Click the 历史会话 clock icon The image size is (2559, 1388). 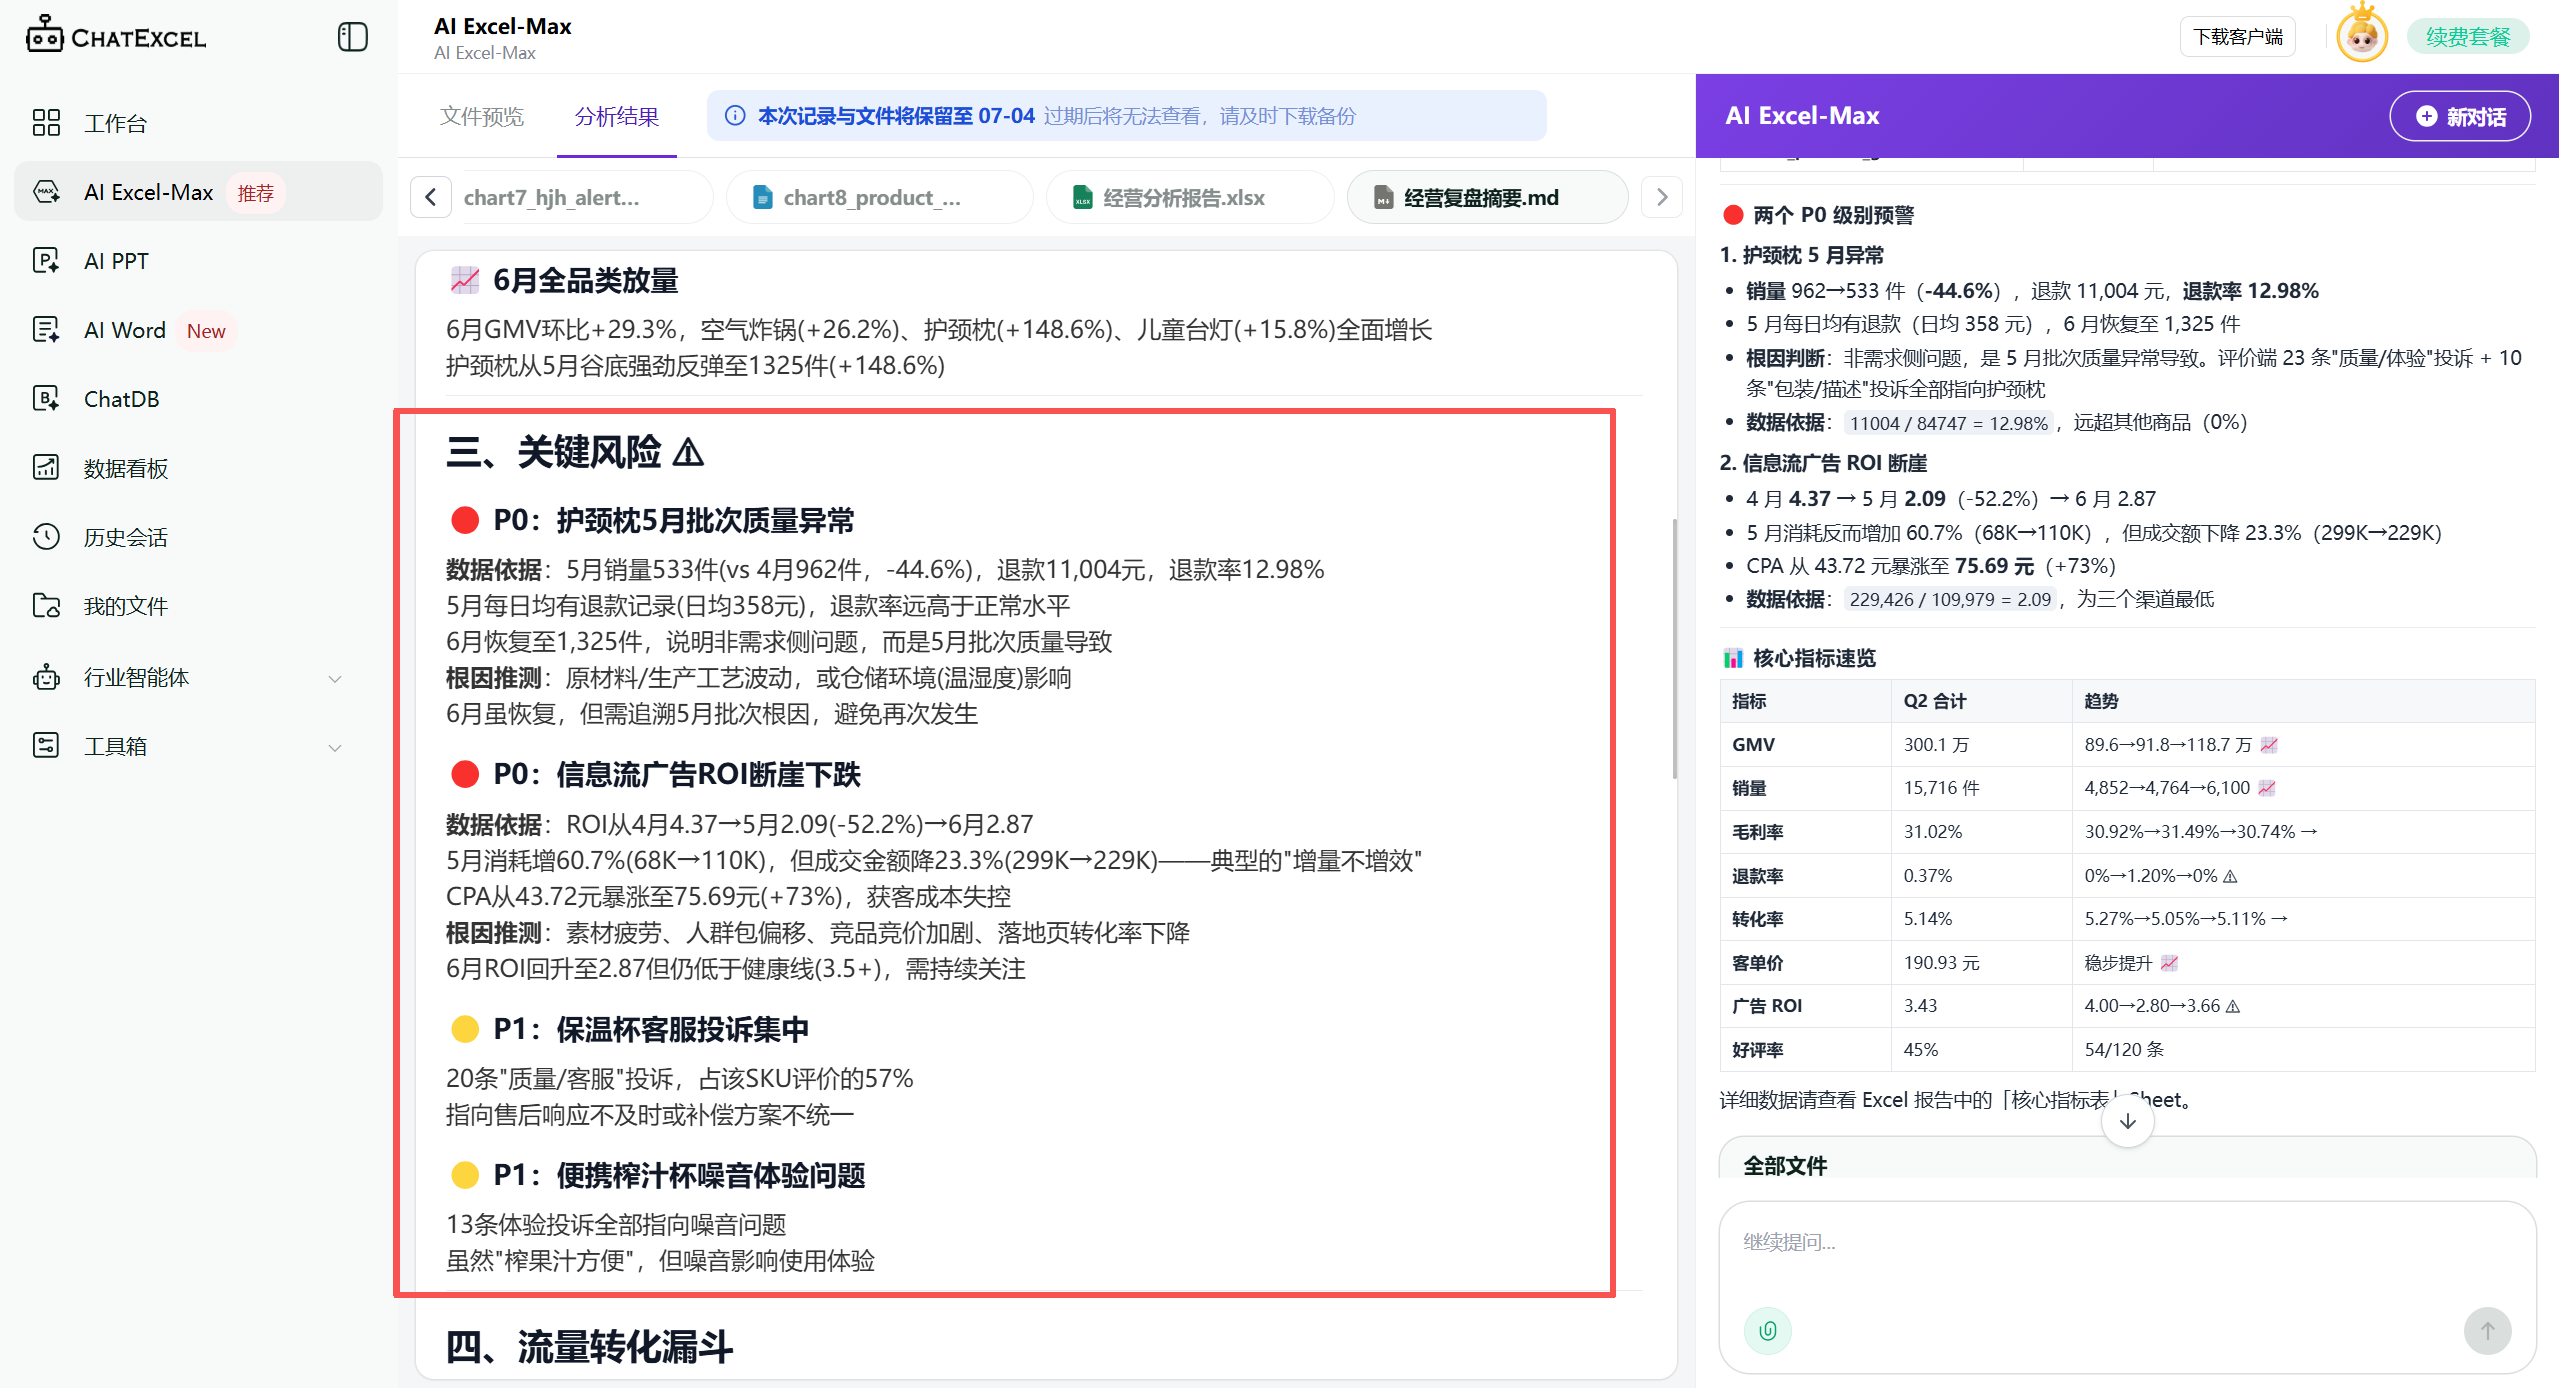point(46,537)
